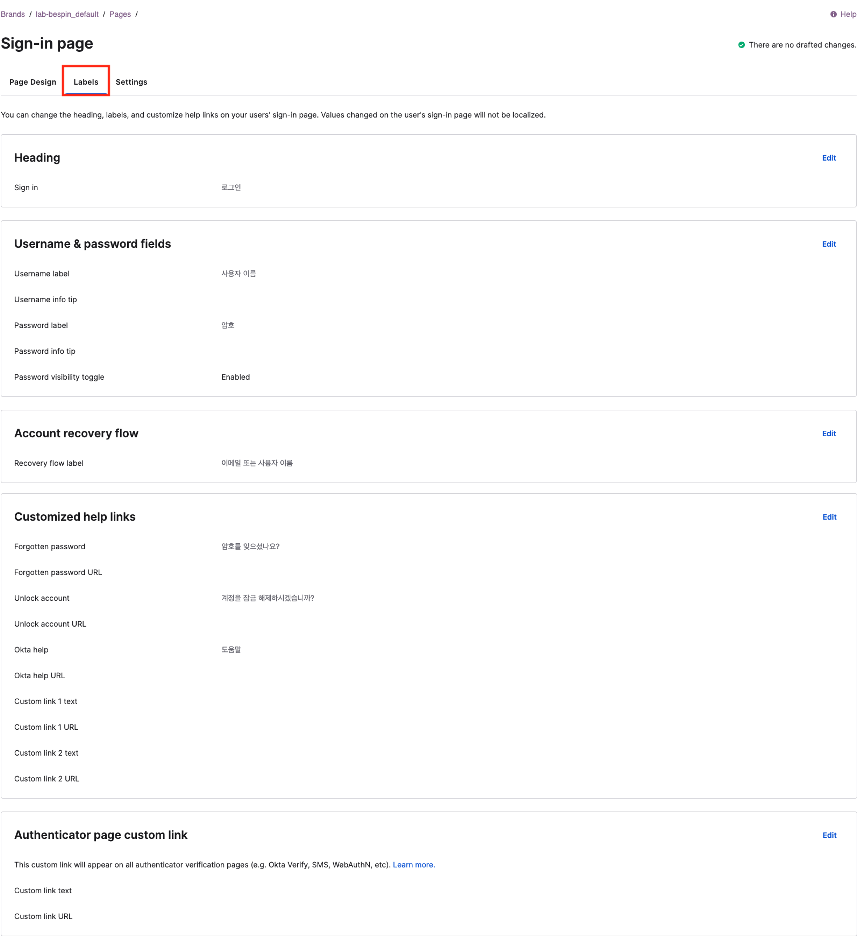Open the Brands breadcrumb link
Image resolution: width=857 pixels, height=948 pixels.
tap(13, 15)
